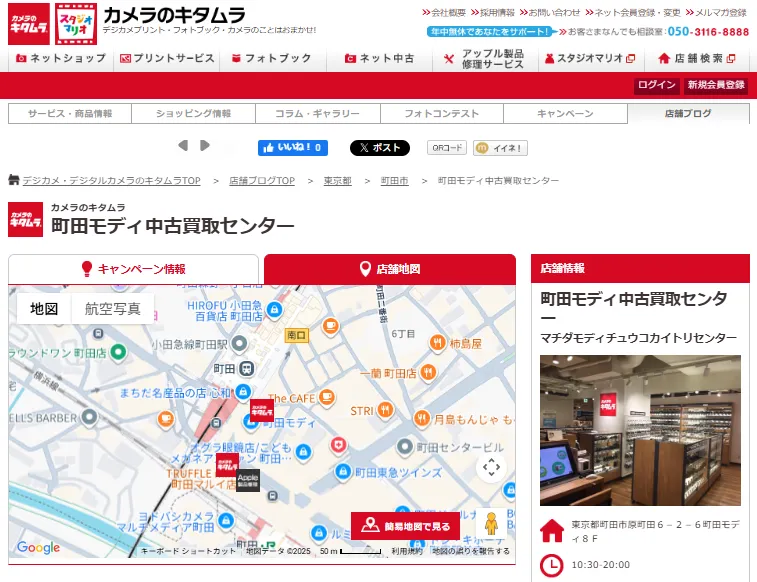This screenshot has width=757, height=582.
Task: Click the Kitamura store marker near 町田モディ
Action: pos(262,411)
